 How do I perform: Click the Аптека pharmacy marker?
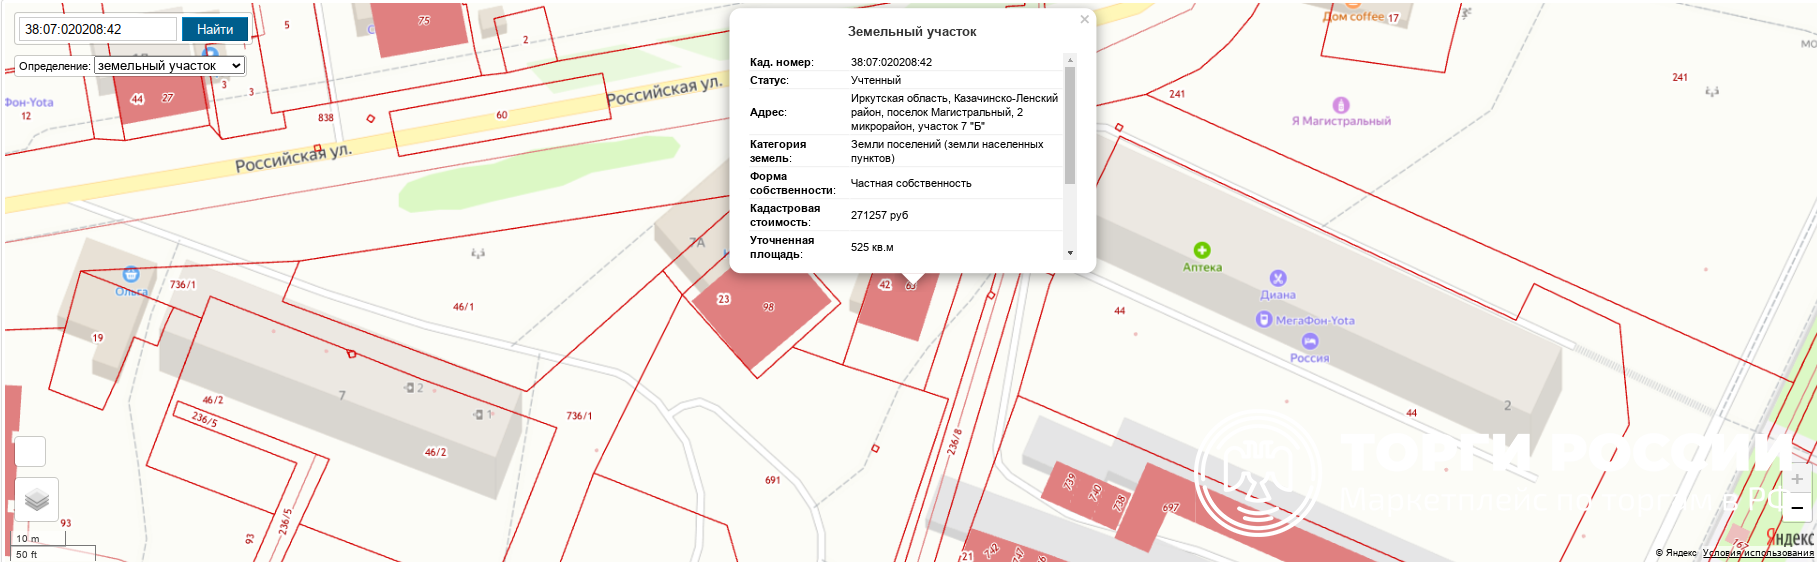coord(1201,250)
